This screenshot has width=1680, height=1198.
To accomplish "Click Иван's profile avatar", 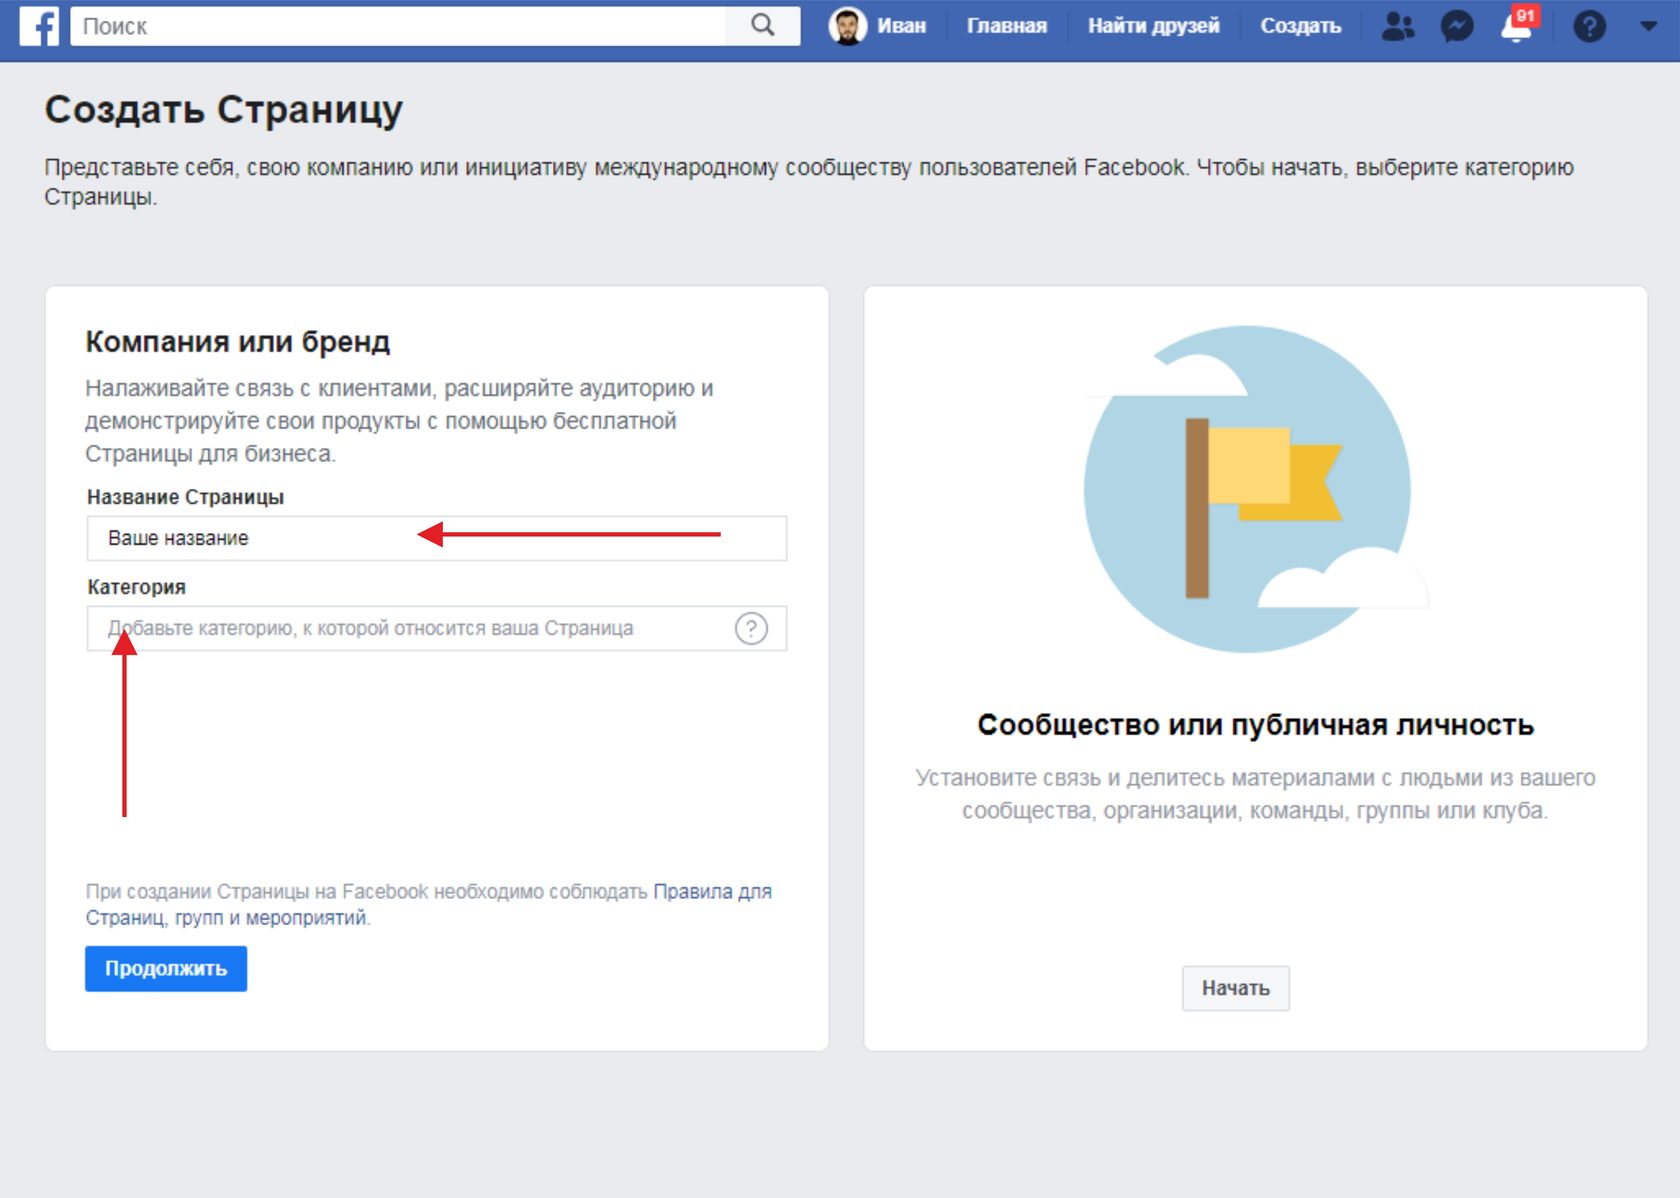I will (x=847, y=26).
